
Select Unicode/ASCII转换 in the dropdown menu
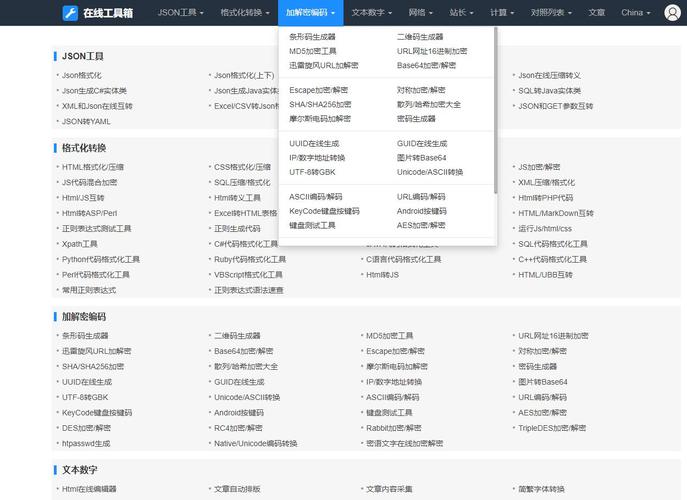[x=430, y=172]
